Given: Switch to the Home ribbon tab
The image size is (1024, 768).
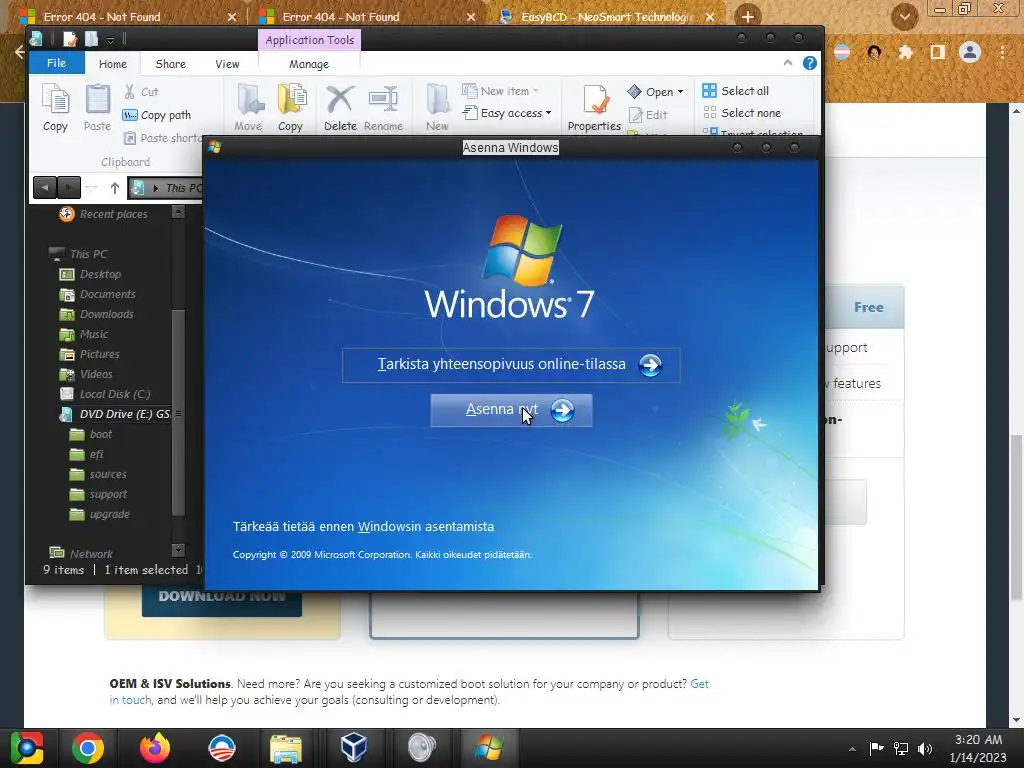Looking at the screenshot, I should pos(113,64).
